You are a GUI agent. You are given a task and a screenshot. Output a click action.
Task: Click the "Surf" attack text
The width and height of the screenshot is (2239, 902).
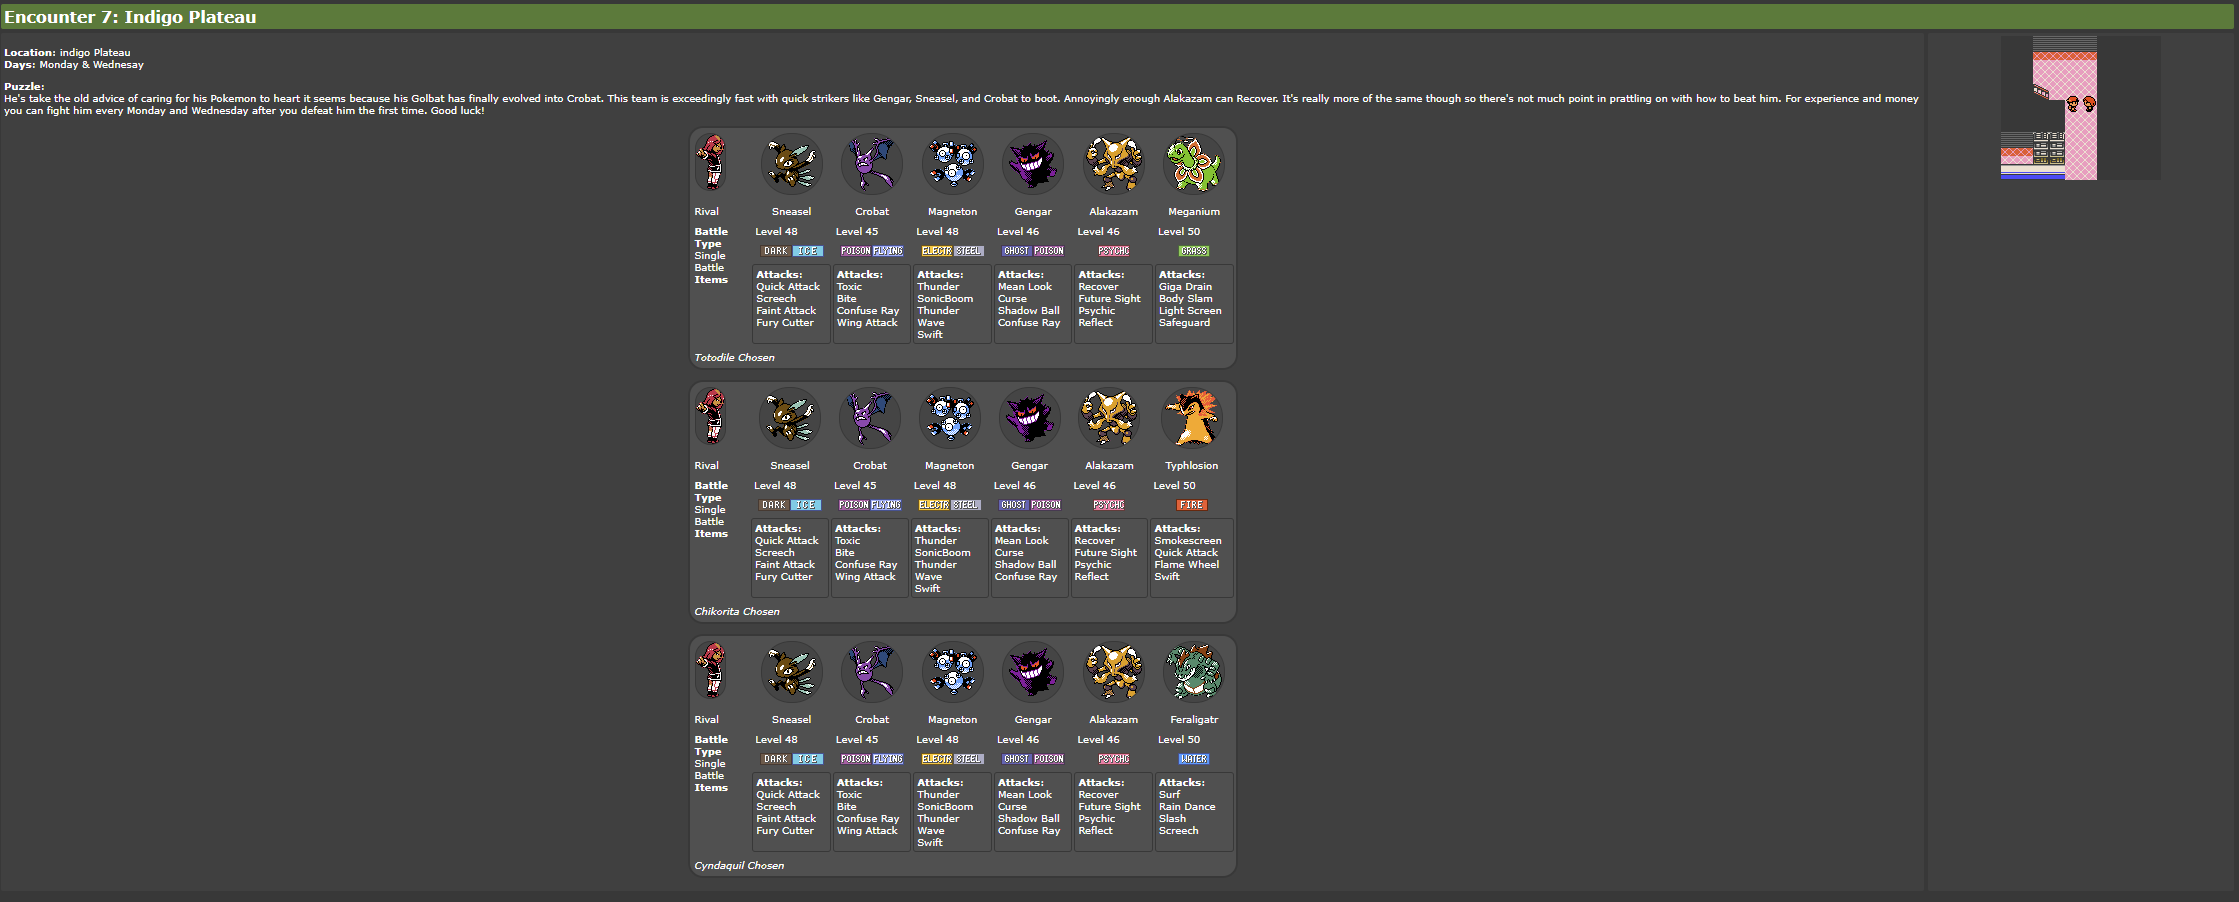[x=1170, y=795]
